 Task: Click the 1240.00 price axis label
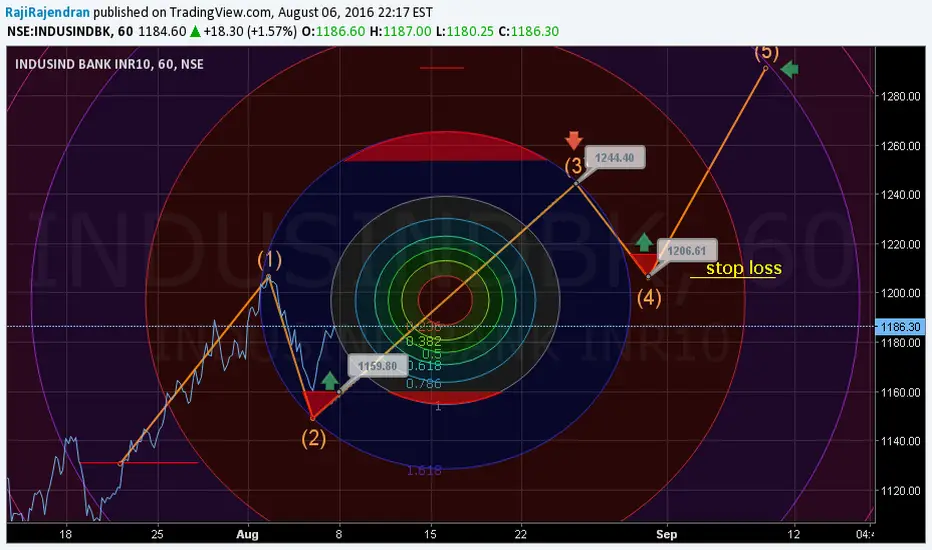pos(900,195)
